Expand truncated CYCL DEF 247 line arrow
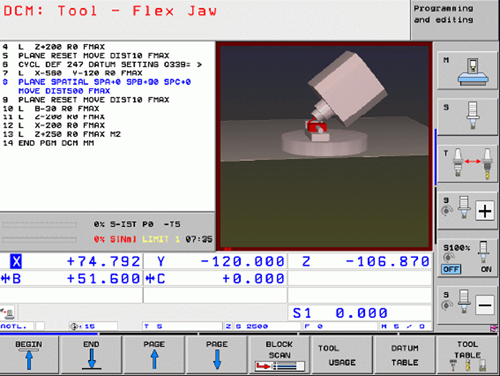The width and height of the screenshot is (500, 376). coord(199,65)
